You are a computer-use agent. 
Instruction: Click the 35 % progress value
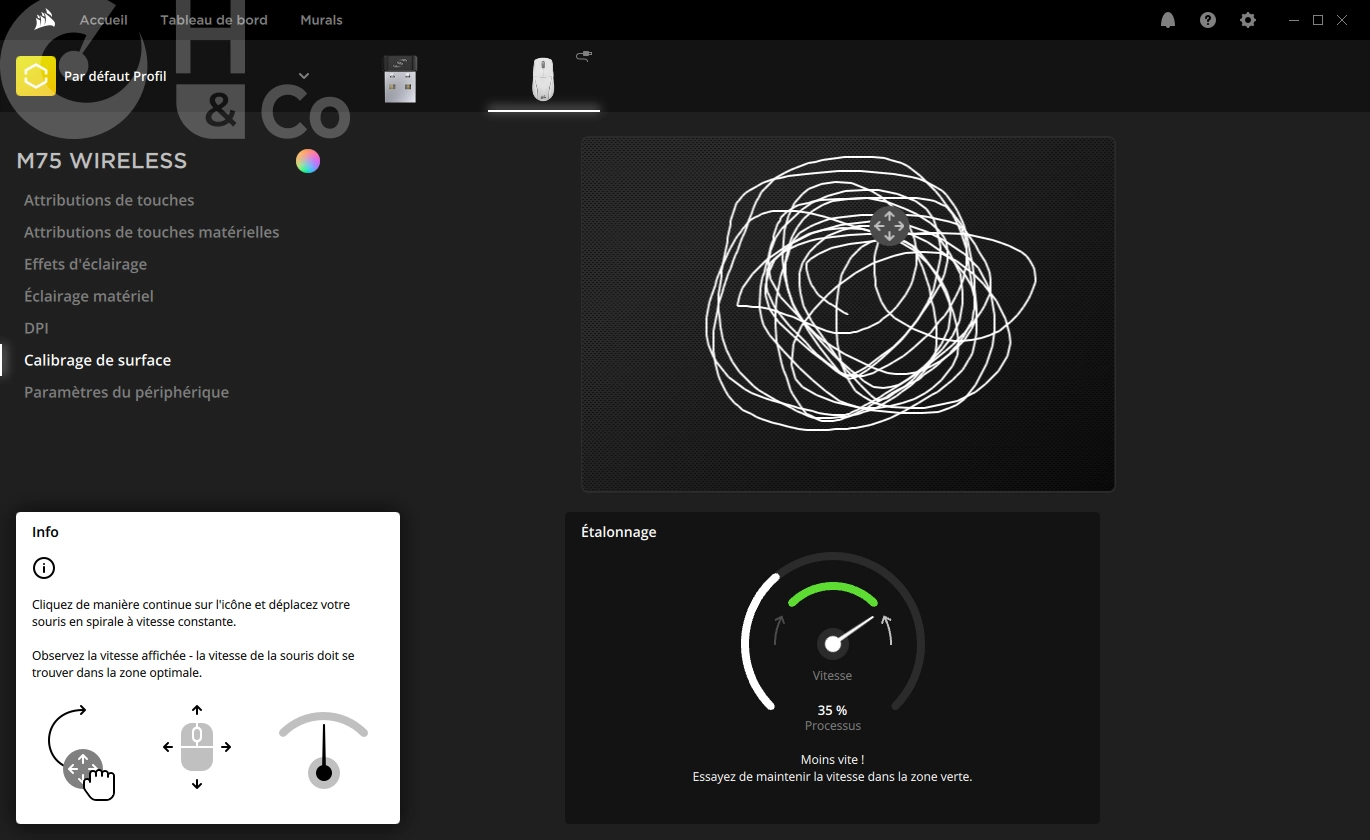(x=832, y=710)
